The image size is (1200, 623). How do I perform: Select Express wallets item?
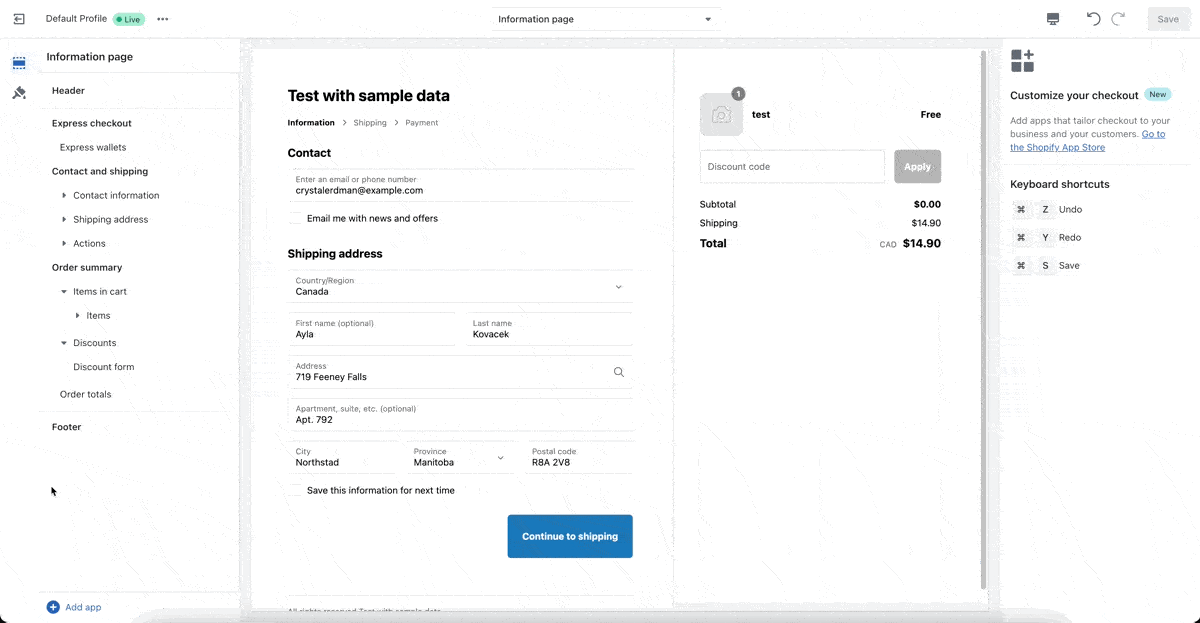pyautogui.click(x=93, y=147)
